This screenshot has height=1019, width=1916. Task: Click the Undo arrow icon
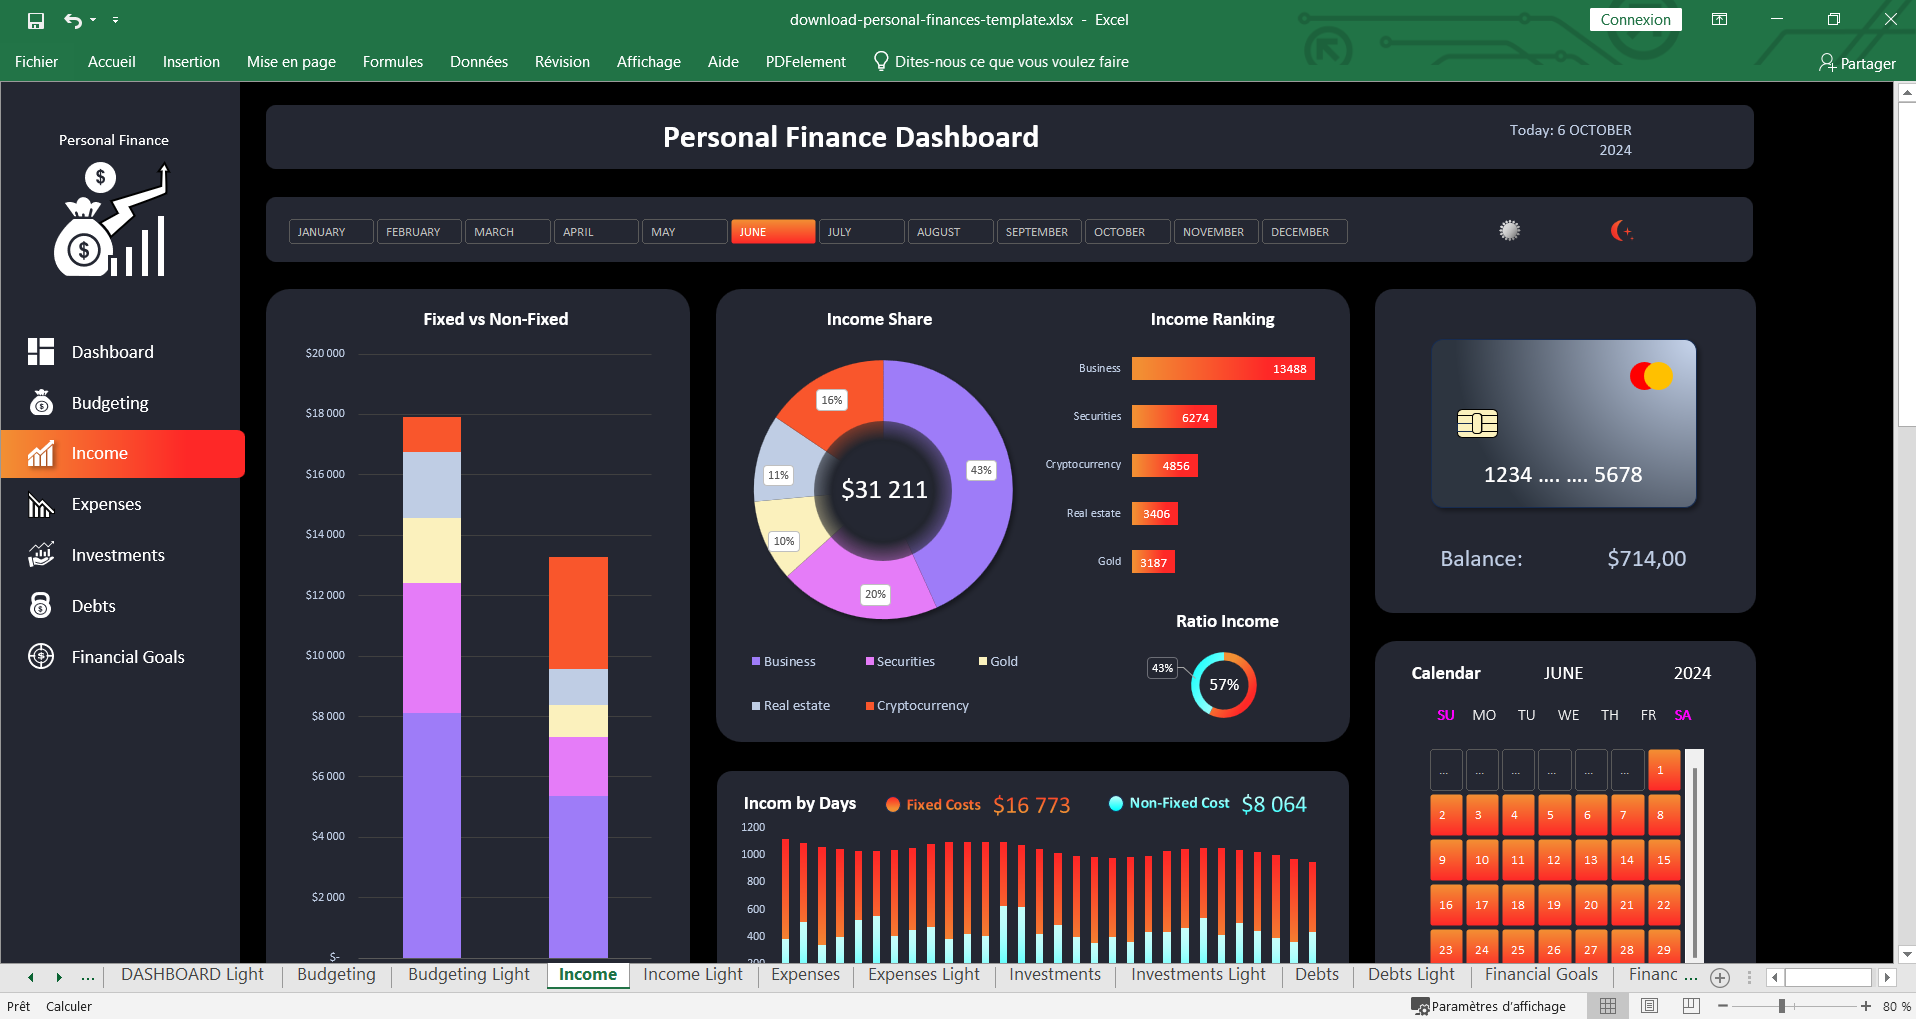coord(73,20)
